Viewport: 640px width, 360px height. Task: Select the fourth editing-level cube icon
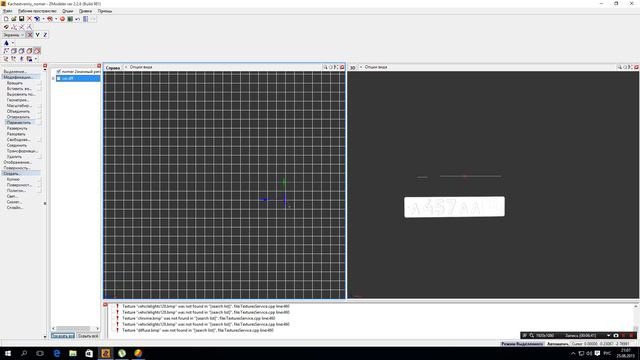click(29, 51)
